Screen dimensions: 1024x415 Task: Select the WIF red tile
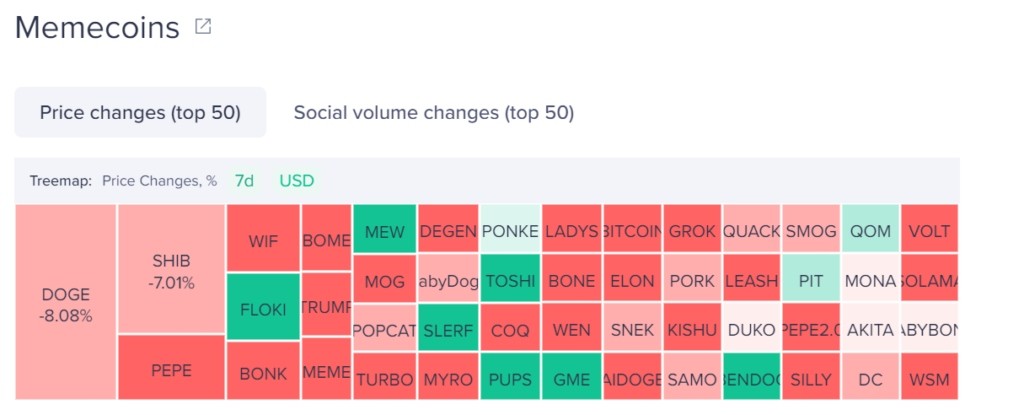click(263, 239)
